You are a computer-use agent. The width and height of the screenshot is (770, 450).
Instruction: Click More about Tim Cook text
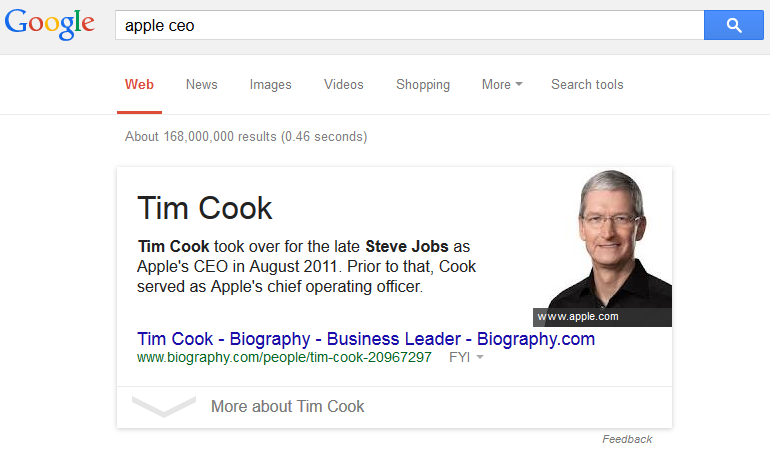[x=288, y=406]
